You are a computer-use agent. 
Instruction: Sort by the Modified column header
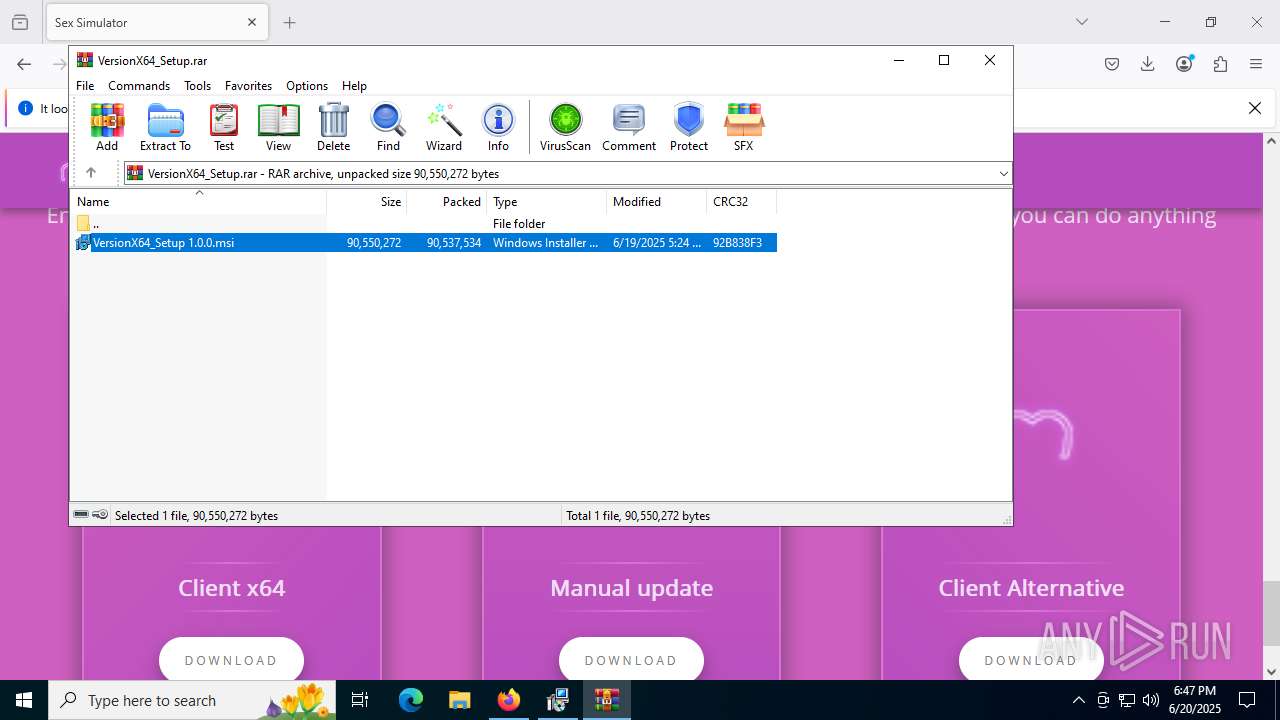pyautogui.click(x=657, y=202)
